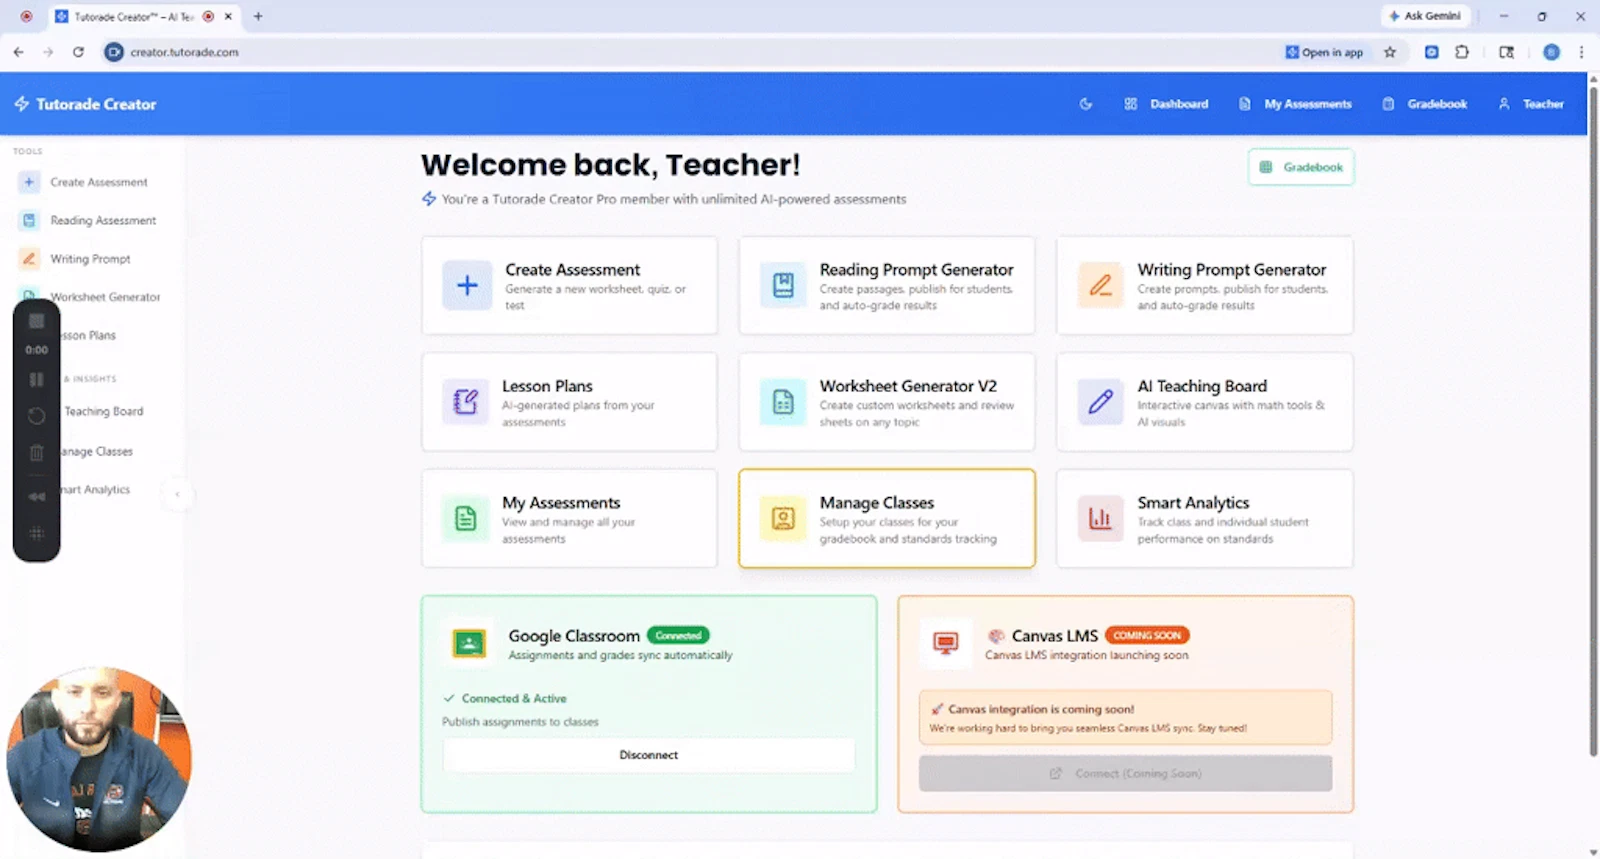This screenshot has height=859, width=1600.
Task: Open My Assessments in the top navigation
Action: click(x=1295, y=104)
